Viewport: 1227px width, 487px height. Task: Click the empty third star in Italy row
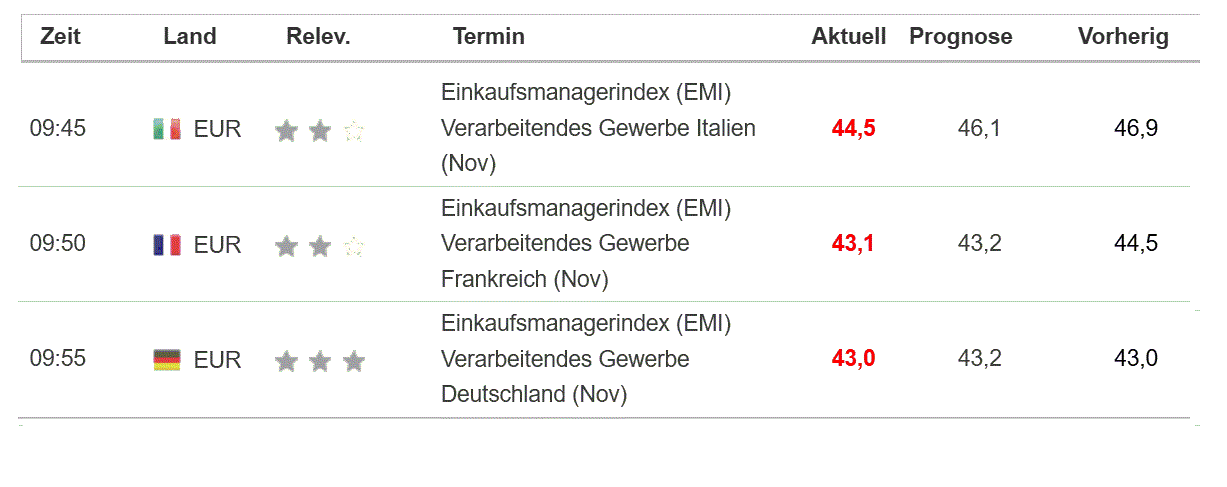point(353,130)
